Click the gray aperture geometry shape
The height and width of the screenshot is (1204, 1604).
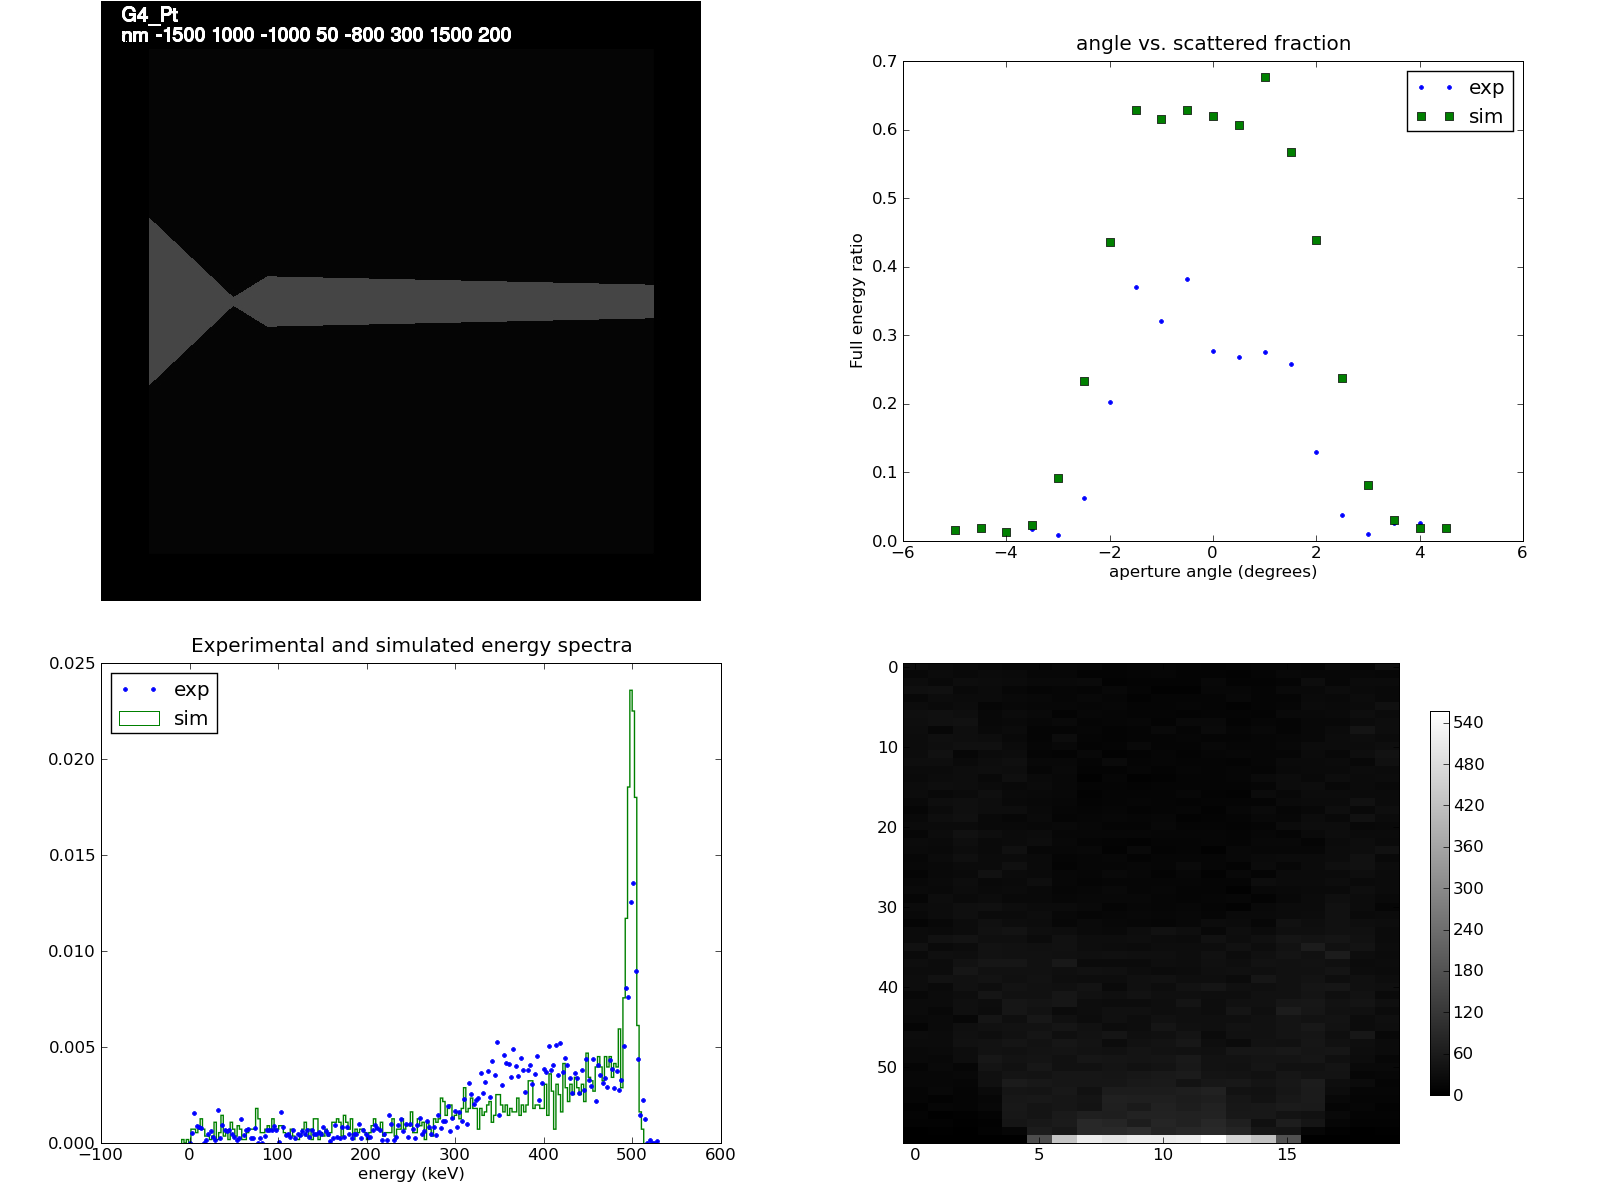click(401, 301)
